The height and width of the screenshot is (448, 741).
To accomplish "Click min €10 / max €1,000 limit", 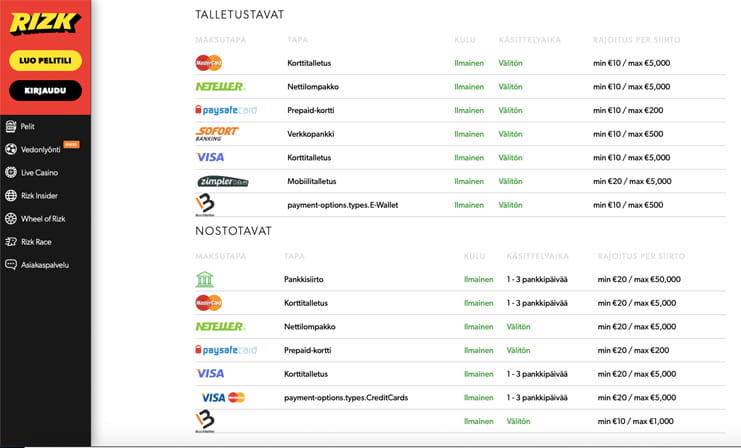I will (635, 421).
